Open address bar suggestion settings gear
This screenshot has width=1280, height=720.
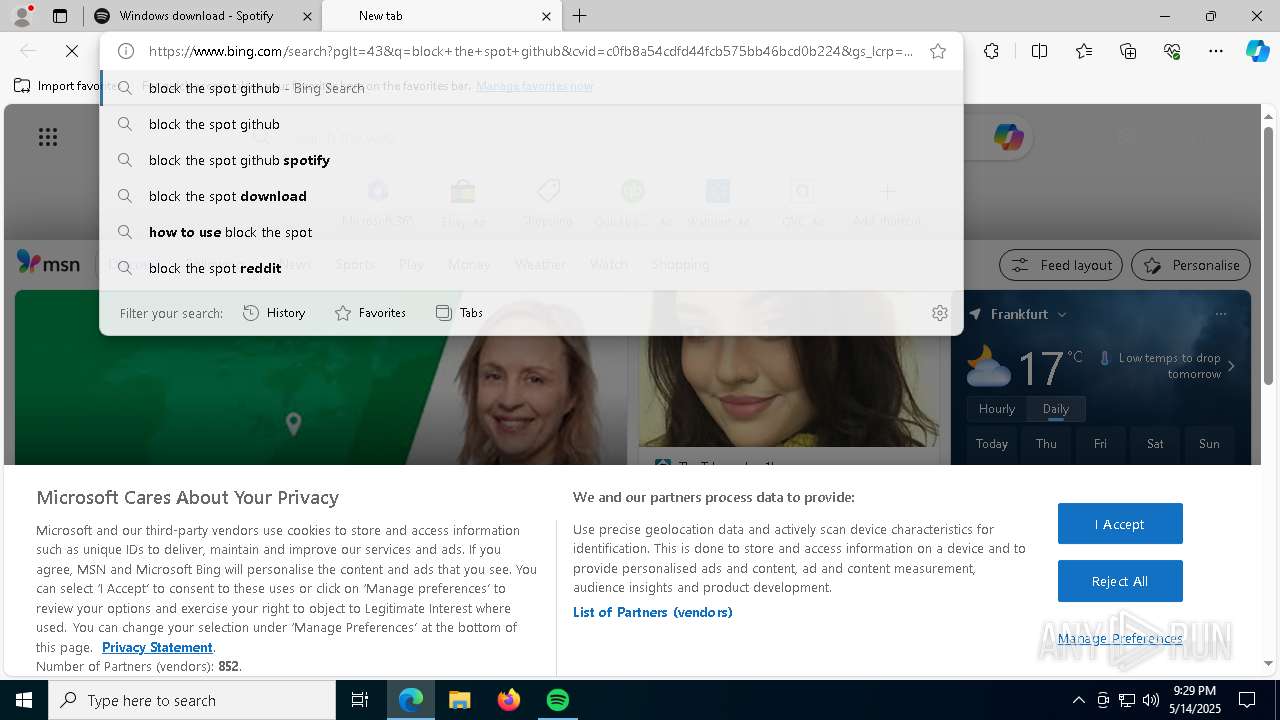tap(939, 313)
